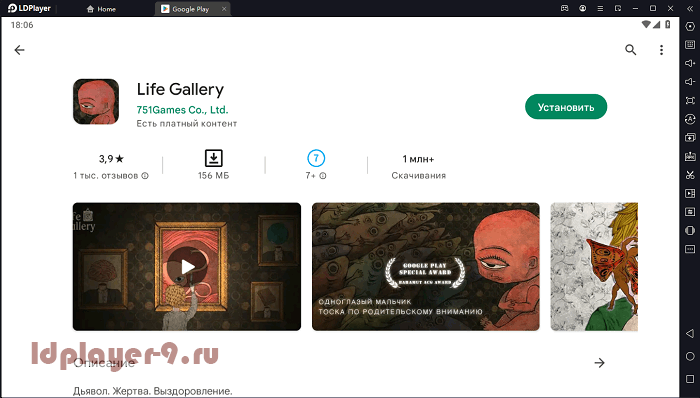Switch to the Google Play tab
The width and height of the screenshot is (700, 398).
[185, 9]
